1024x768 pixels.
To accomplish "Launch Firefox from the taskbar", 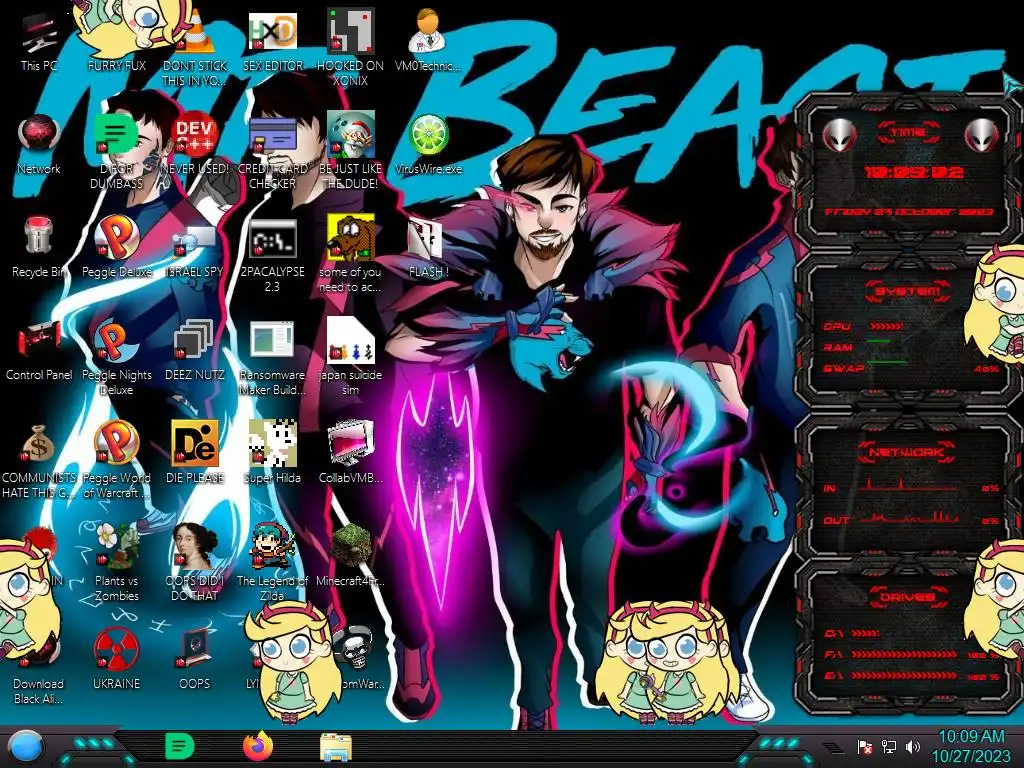I will pos(258,746).
